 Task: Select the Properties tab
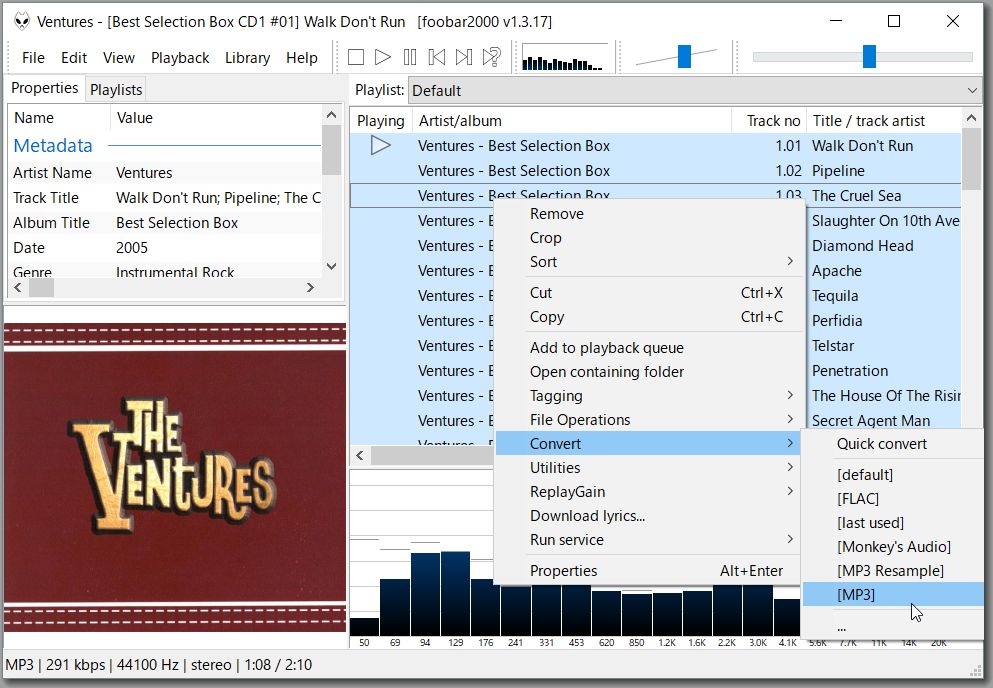(x=44, y=88)
